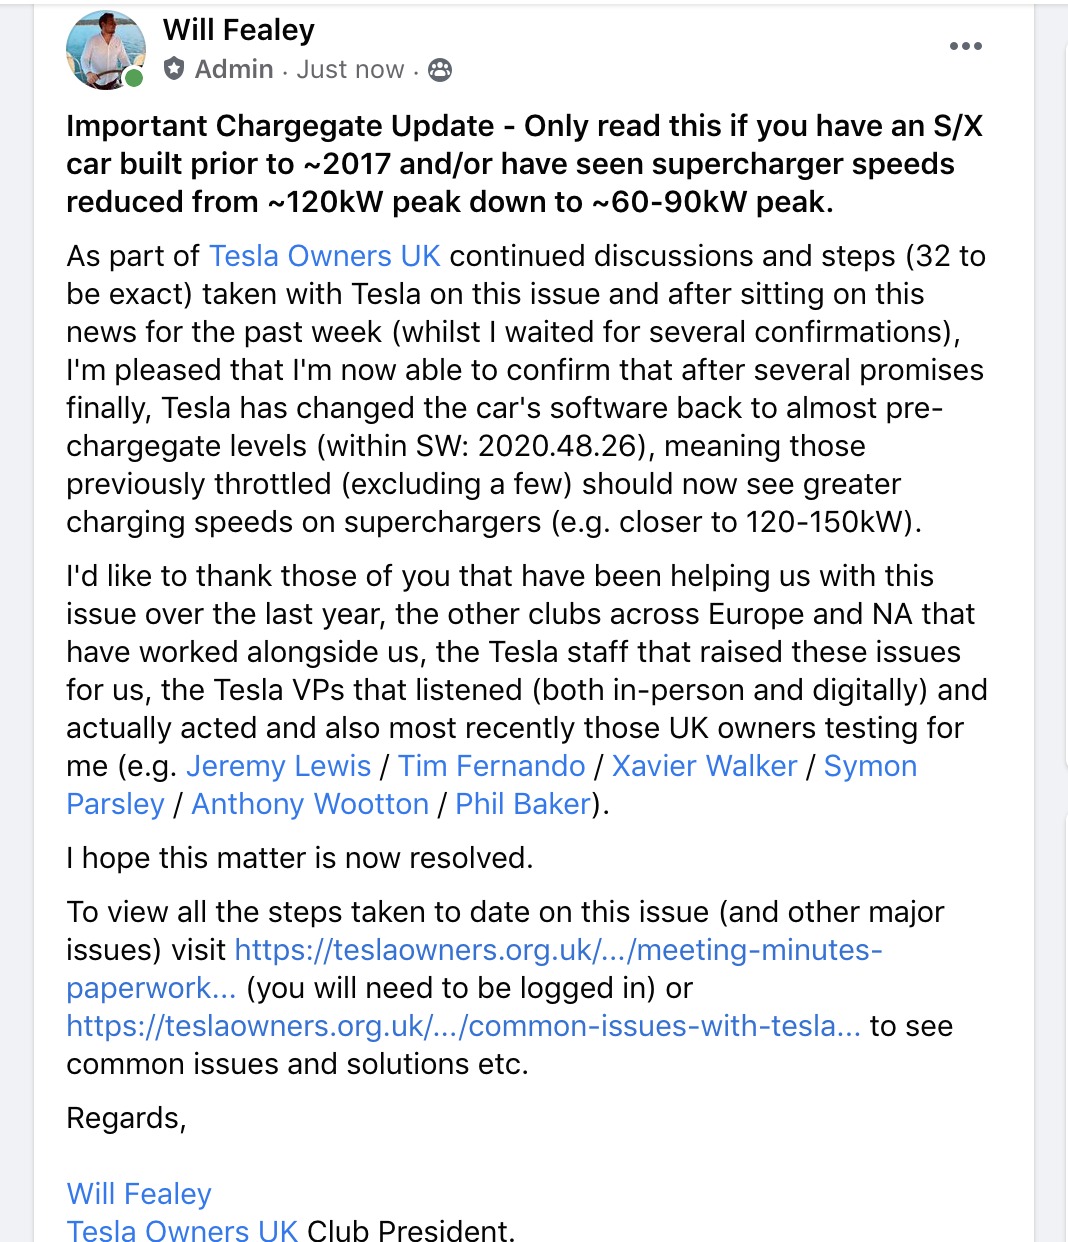Open Will Fealey's profile from the post header
This screenshot has height=1242, width=1068.
[x=238, y=29]
